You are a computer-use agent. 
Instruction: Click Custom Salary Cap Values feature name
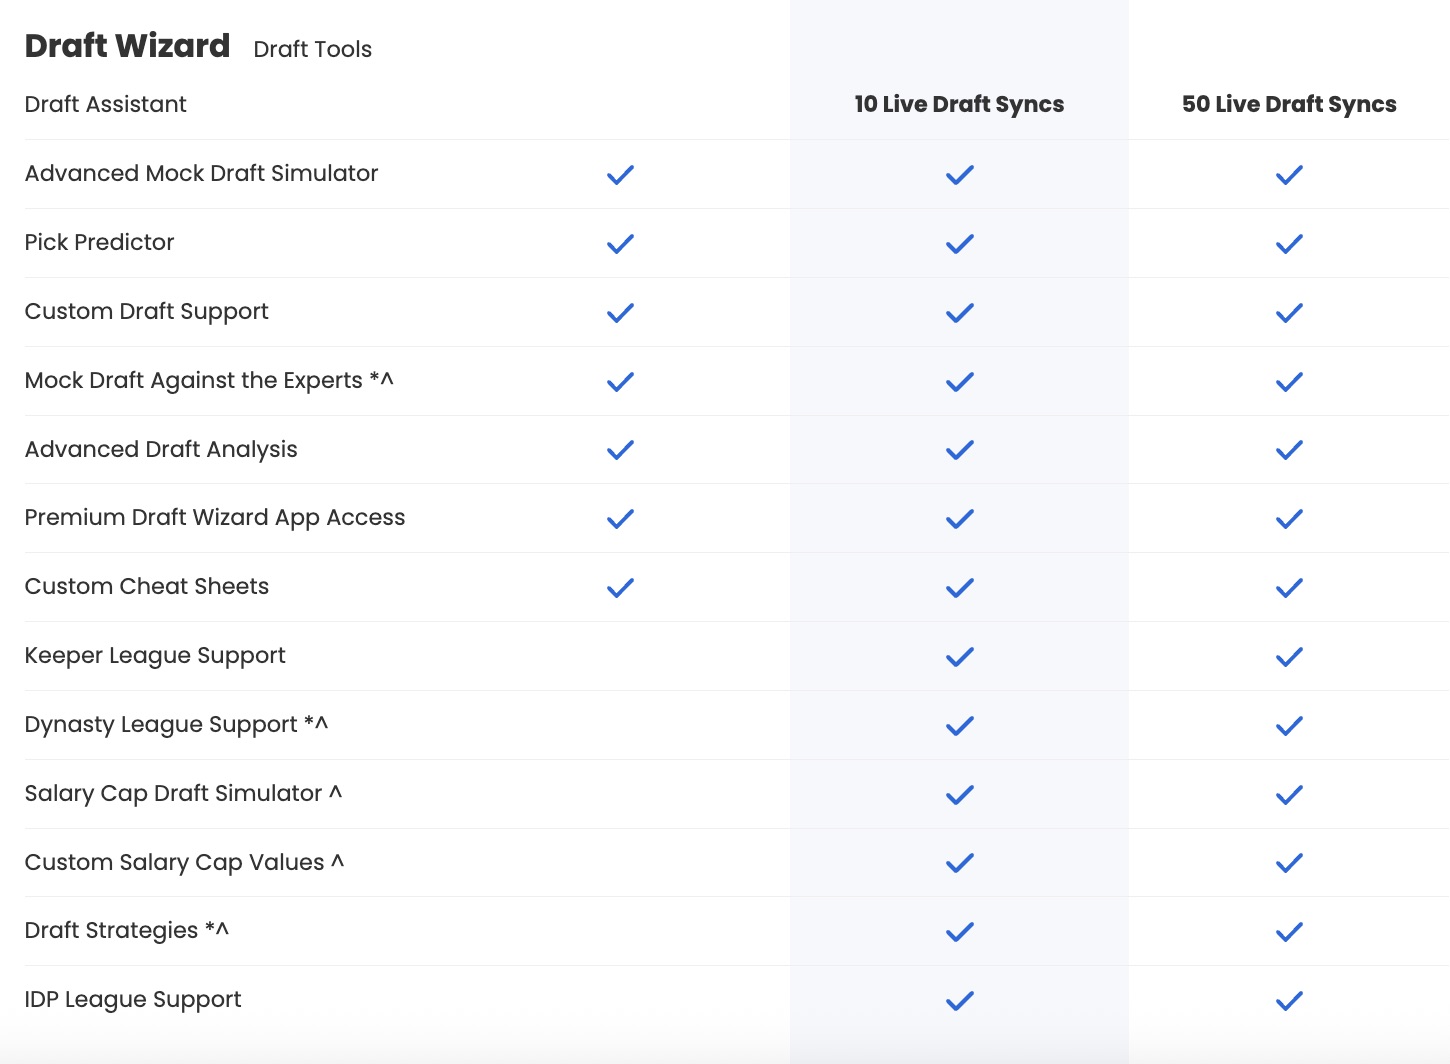point(184,862)
